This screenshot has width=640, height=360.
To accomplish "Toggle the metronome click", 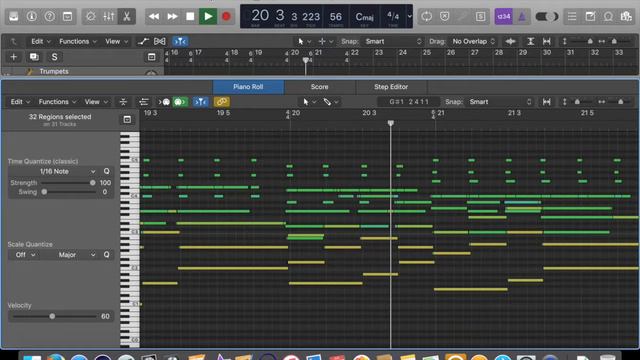I will coord(522,16).
